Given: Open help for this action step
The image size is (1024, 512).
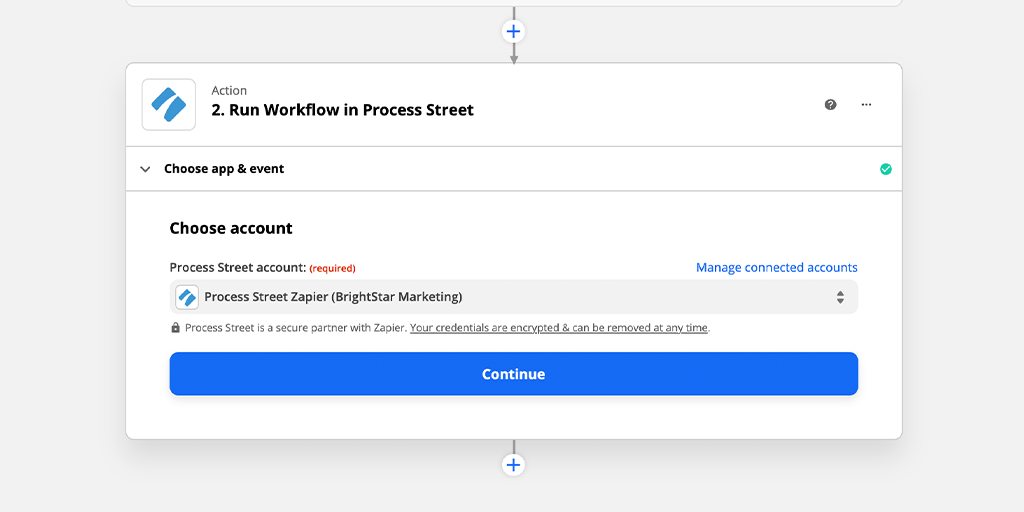Looking at the screenshot, I should (x=830, y=104).
